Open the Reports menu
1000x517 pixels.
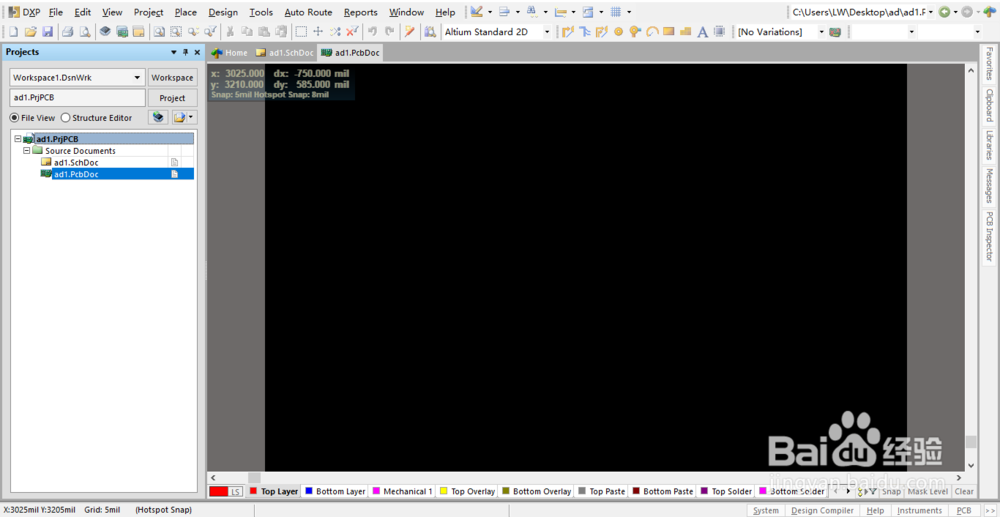pyautogui.click(x=360, y=12)
